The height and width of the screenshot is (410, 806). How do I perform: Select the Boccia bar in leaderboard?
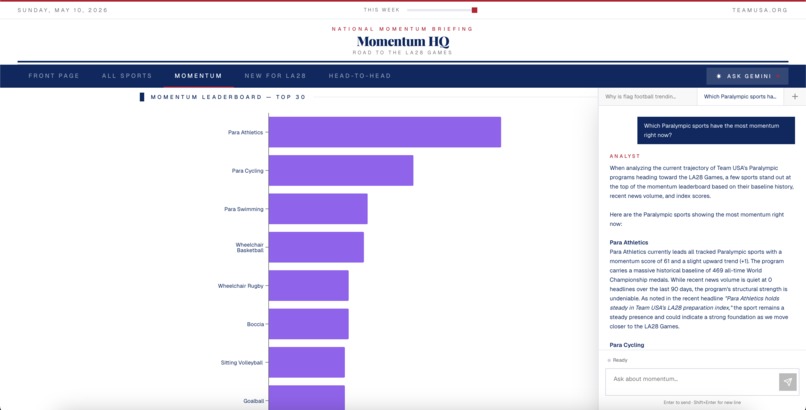click(308, 324)
